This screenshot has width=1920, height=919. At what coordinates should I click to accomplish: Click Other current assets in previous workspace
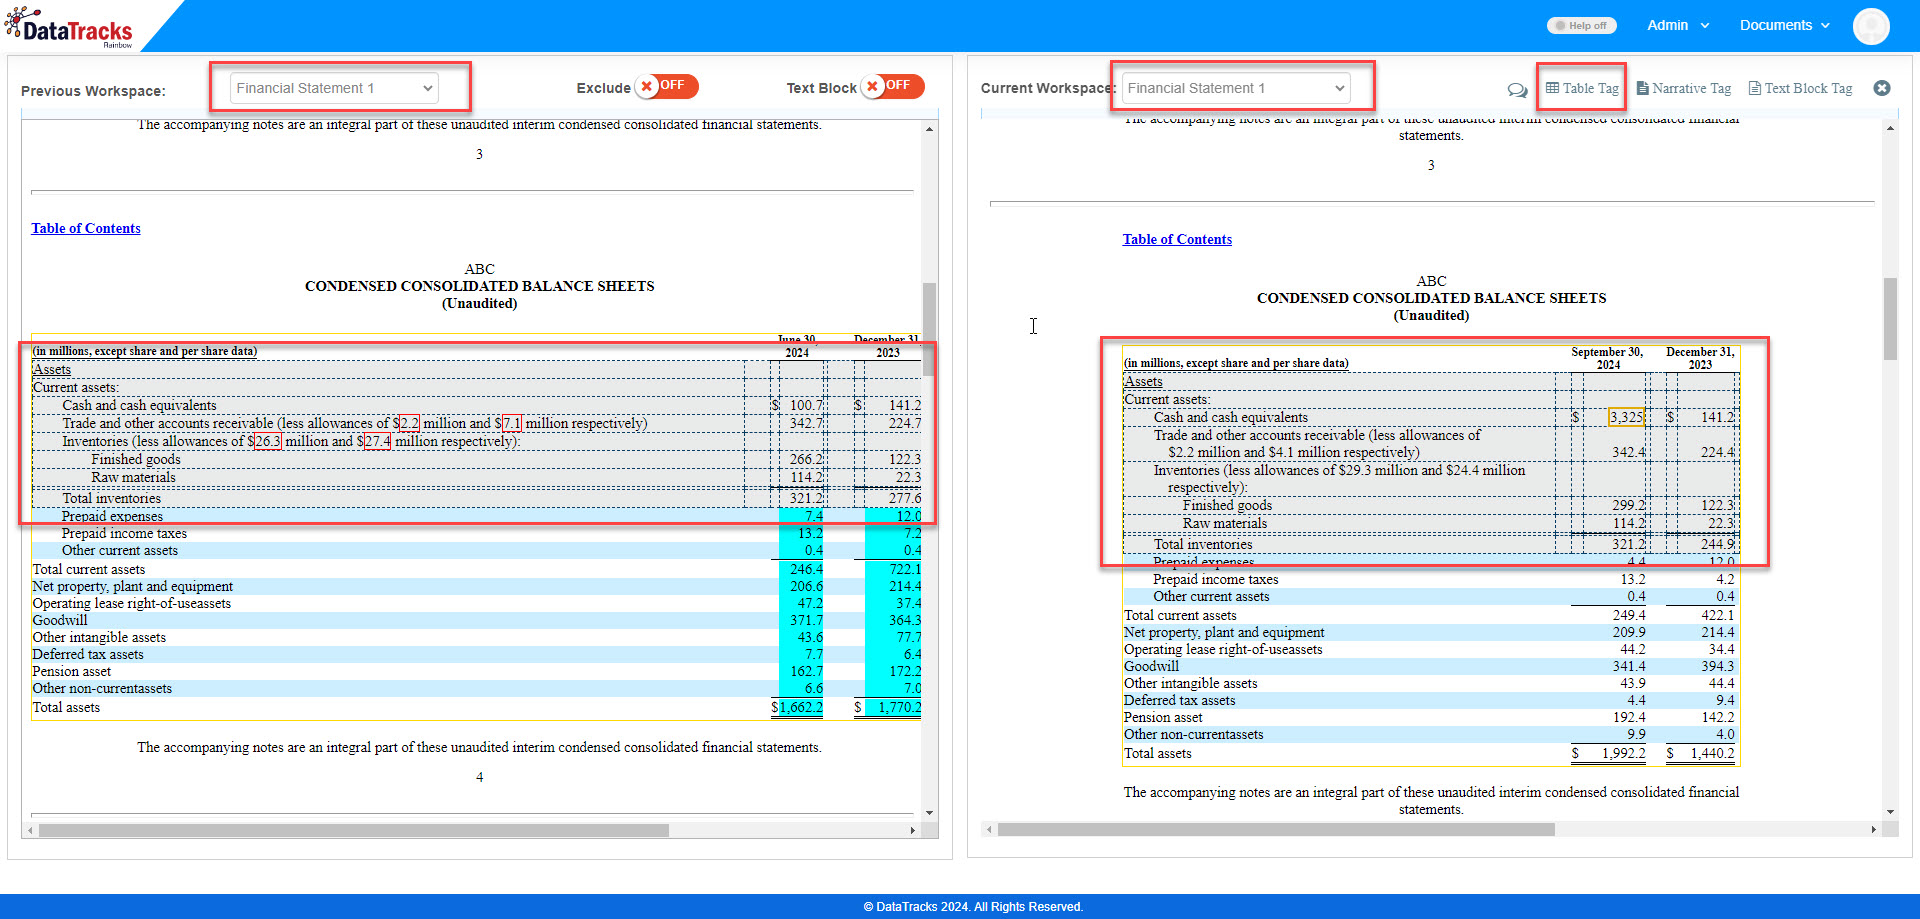point(120,550)
